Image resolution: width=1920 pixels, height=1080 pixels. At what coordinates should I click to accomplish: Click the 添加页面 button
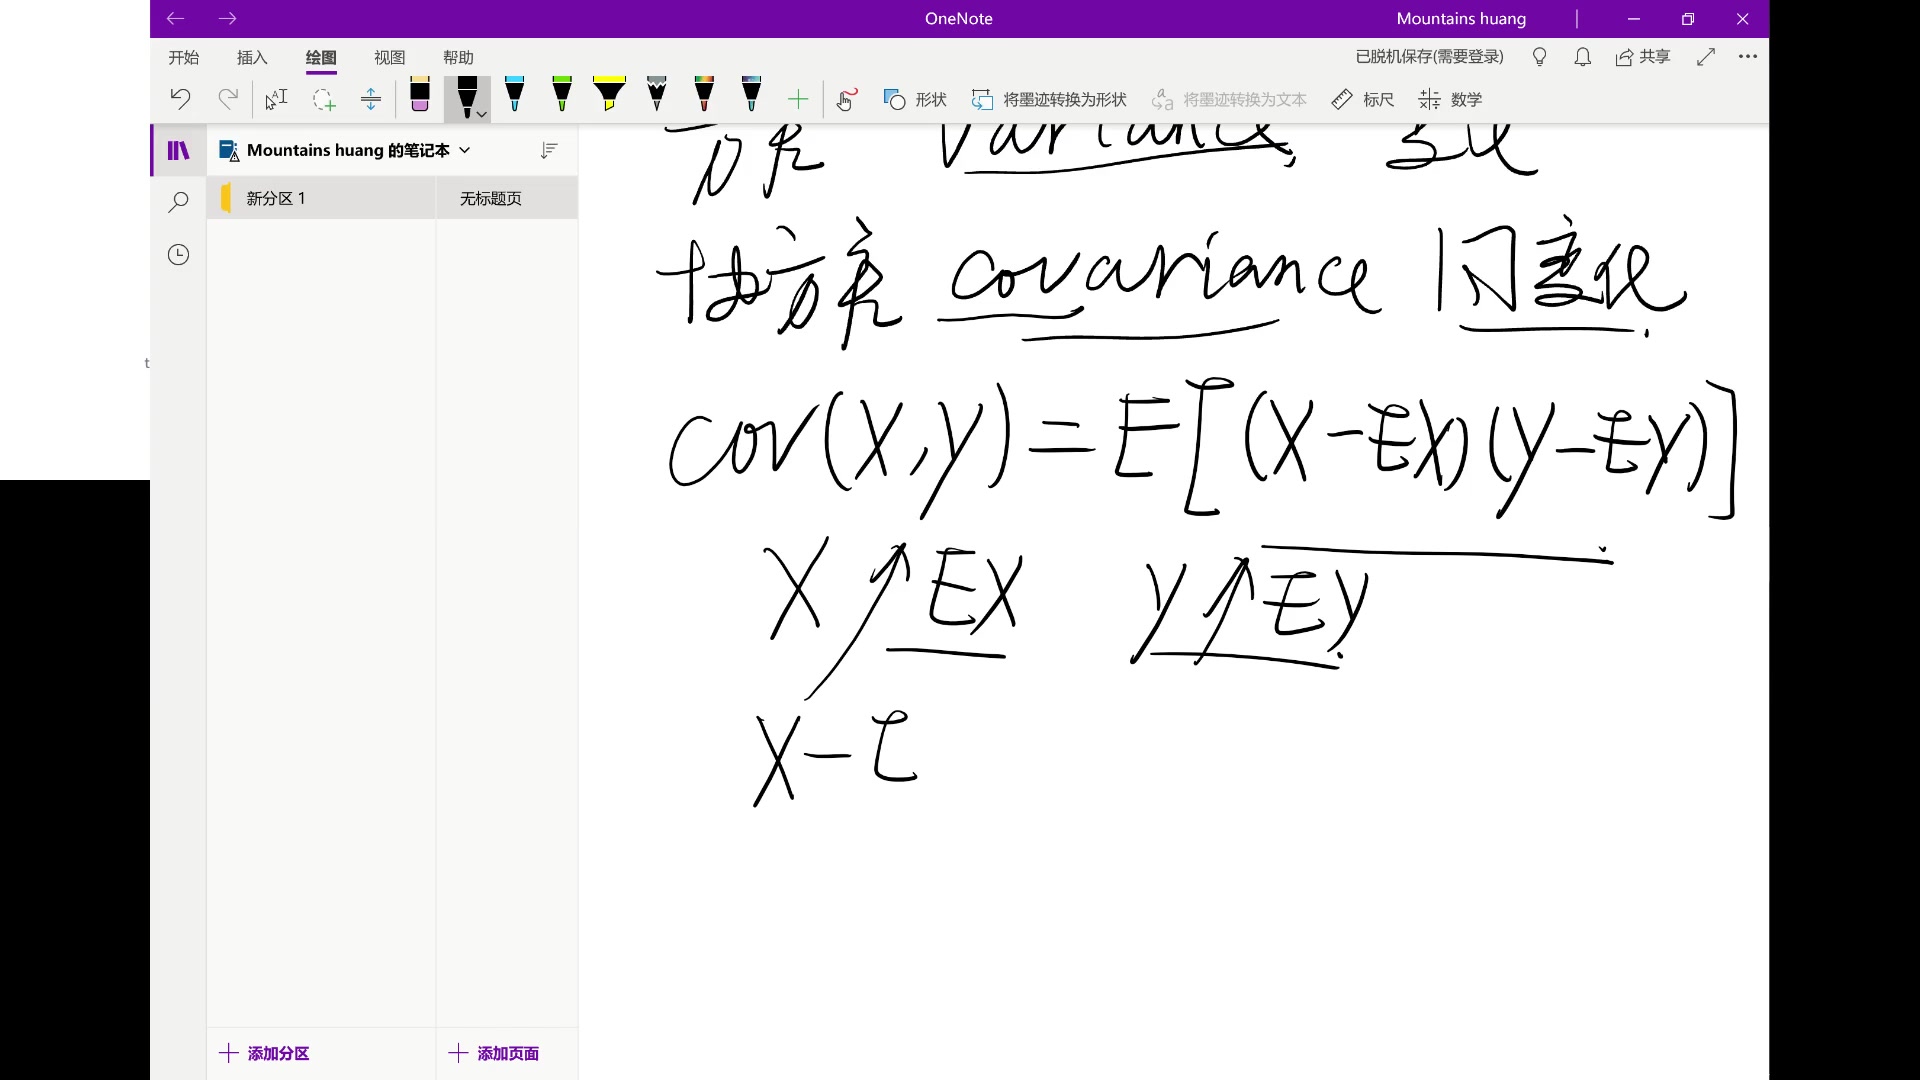(494, 1053)
